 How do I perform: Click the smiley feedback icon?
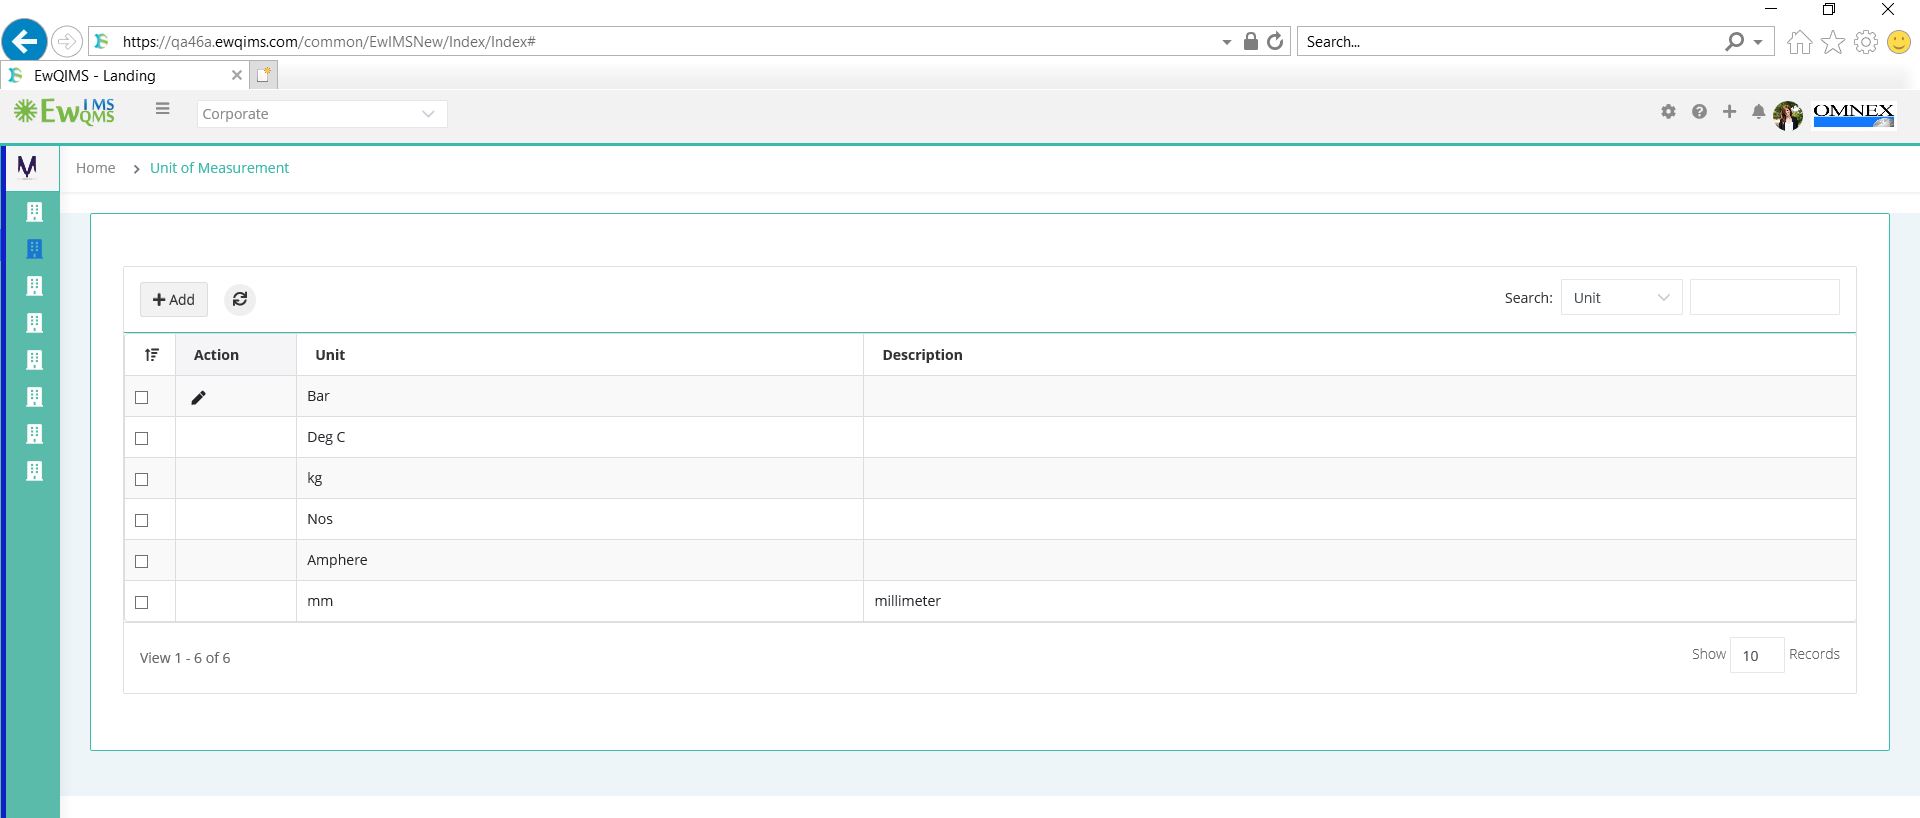coord(1898,42)
